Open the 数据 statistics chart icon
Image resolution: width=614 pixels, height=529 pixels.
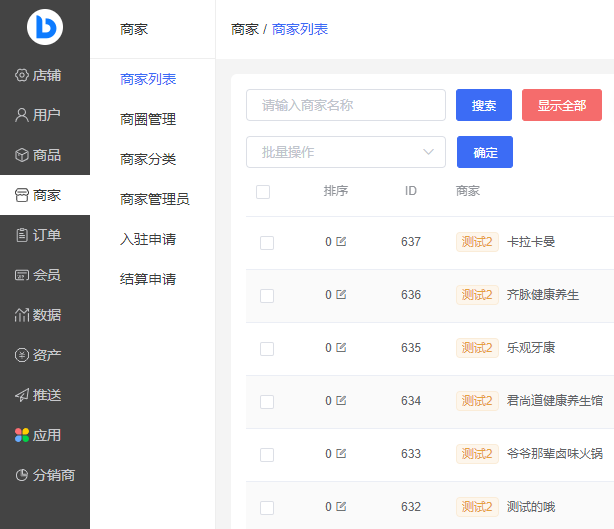(x=22, y=315)
